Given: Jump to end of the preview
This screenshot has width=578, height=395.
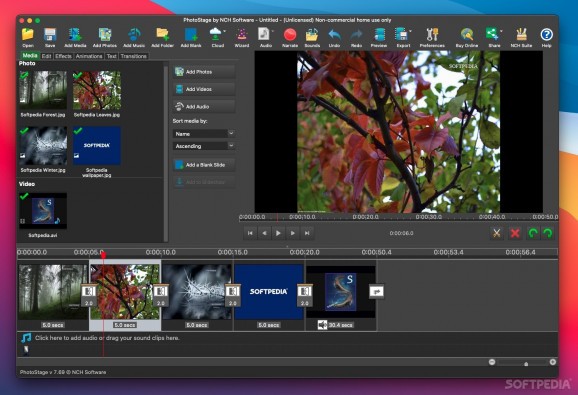Looking at the screenshot, I should click(307, 233).
